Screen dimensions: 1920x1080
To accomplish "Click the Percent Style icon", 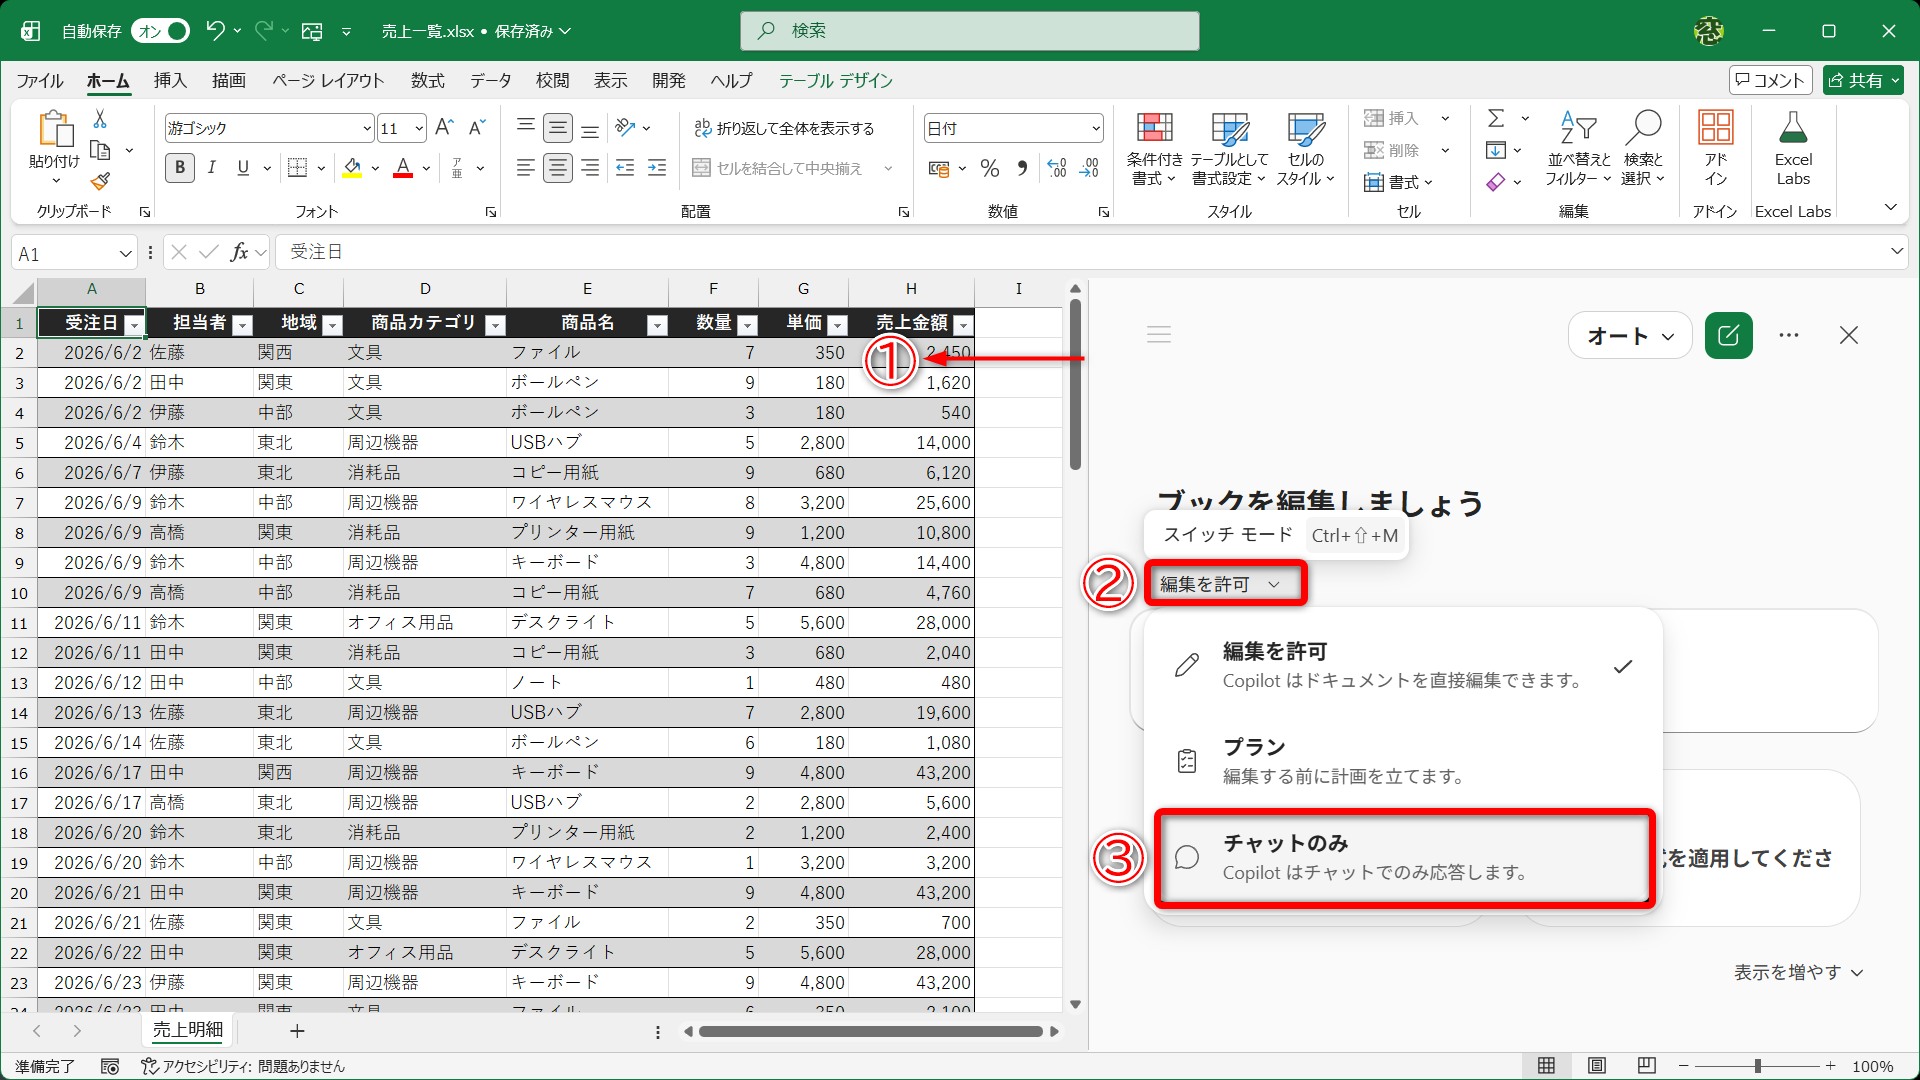I will click(x=990, y=168).
